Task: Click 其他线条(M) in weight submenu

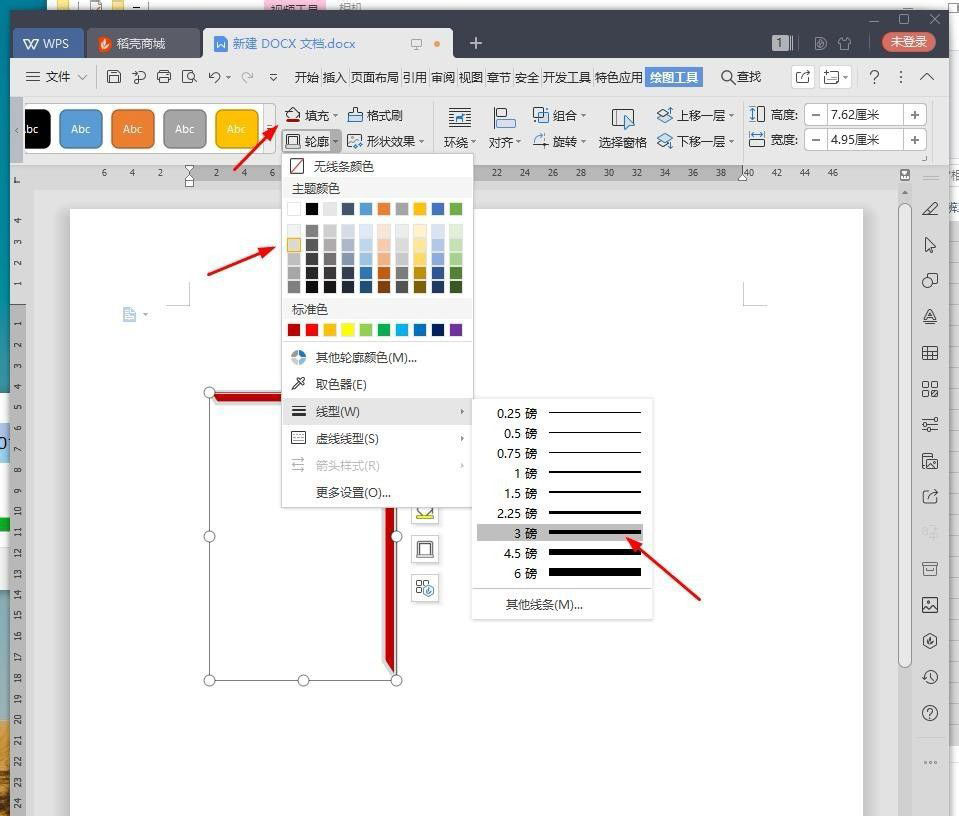Action: tap(543, 604)
